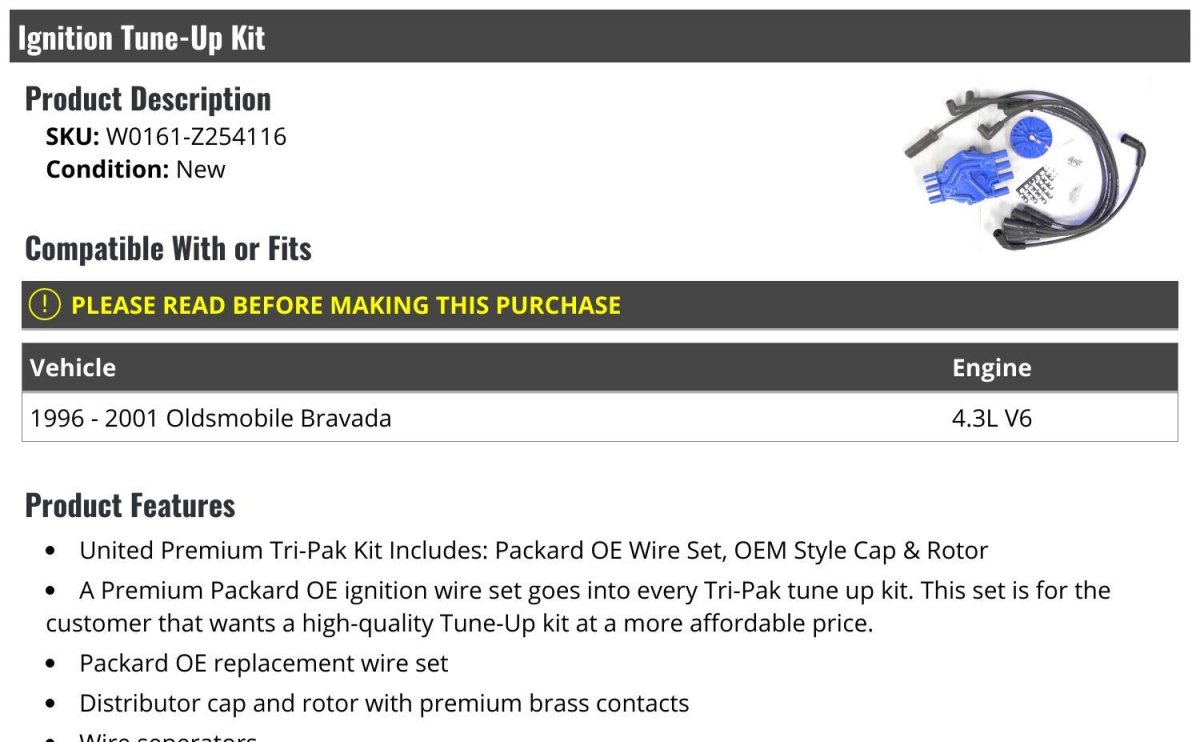
Task: Click the SKU number W0161-Z254116
Action: pyautogui.click(x=196, y=136)
